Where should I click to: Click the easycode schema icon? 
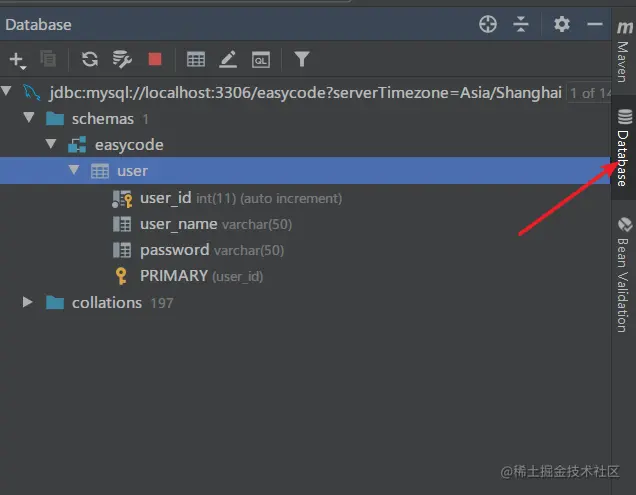tap(77, 144)
